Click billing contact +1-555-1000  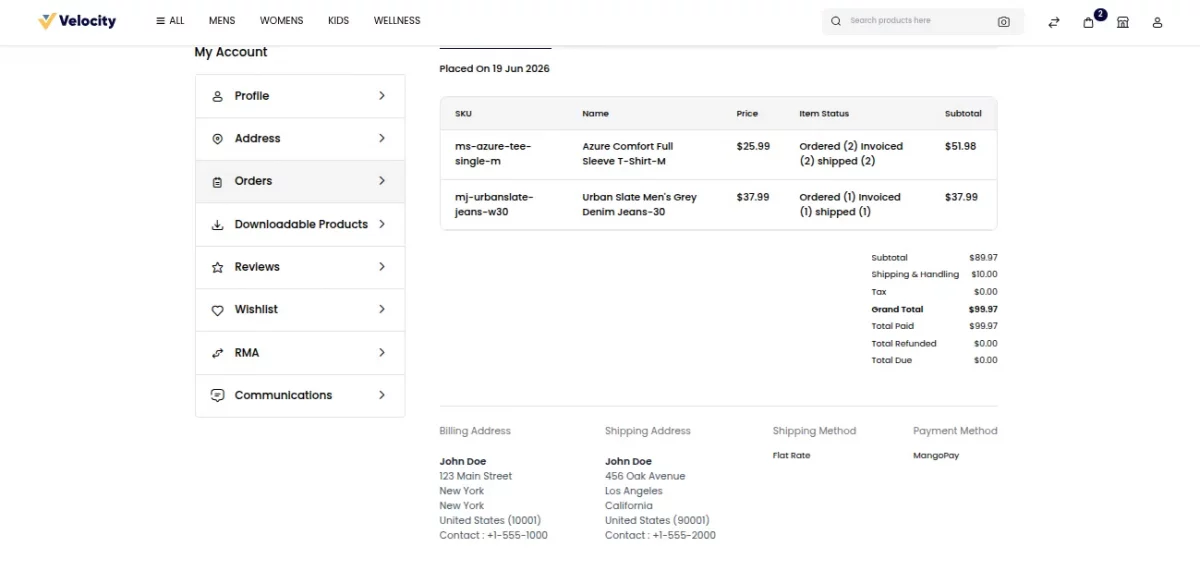click(x=493, y=536)
